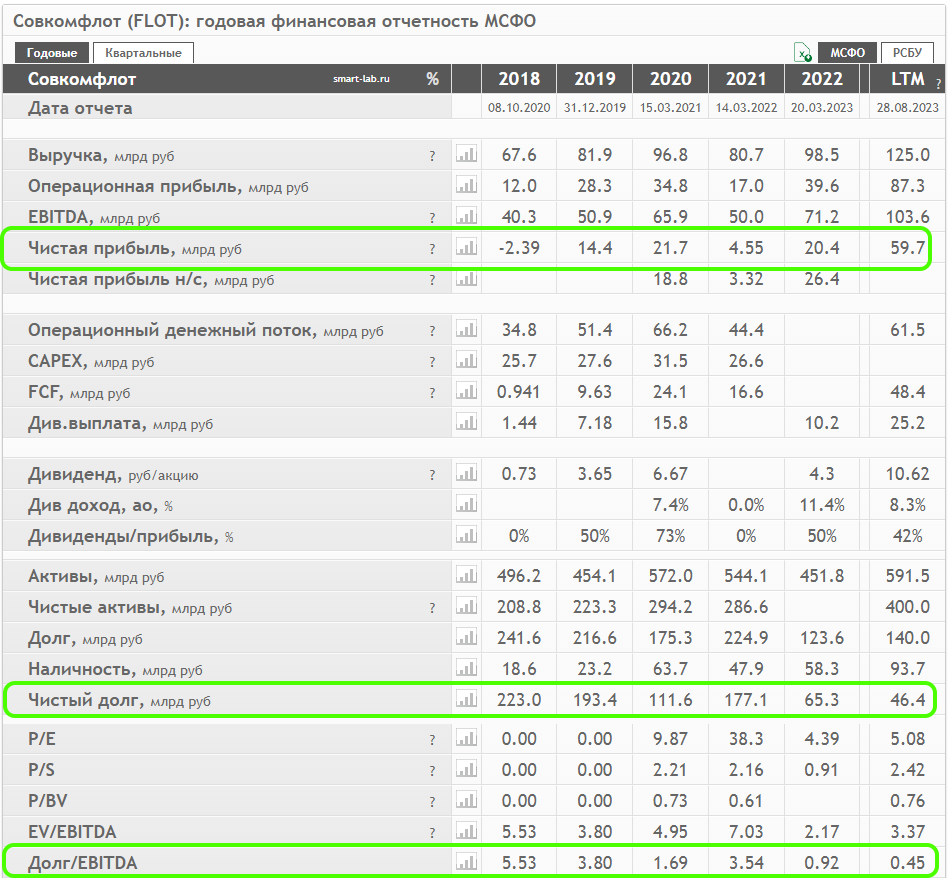Download table via Excel export icon

tap(803, 53)
